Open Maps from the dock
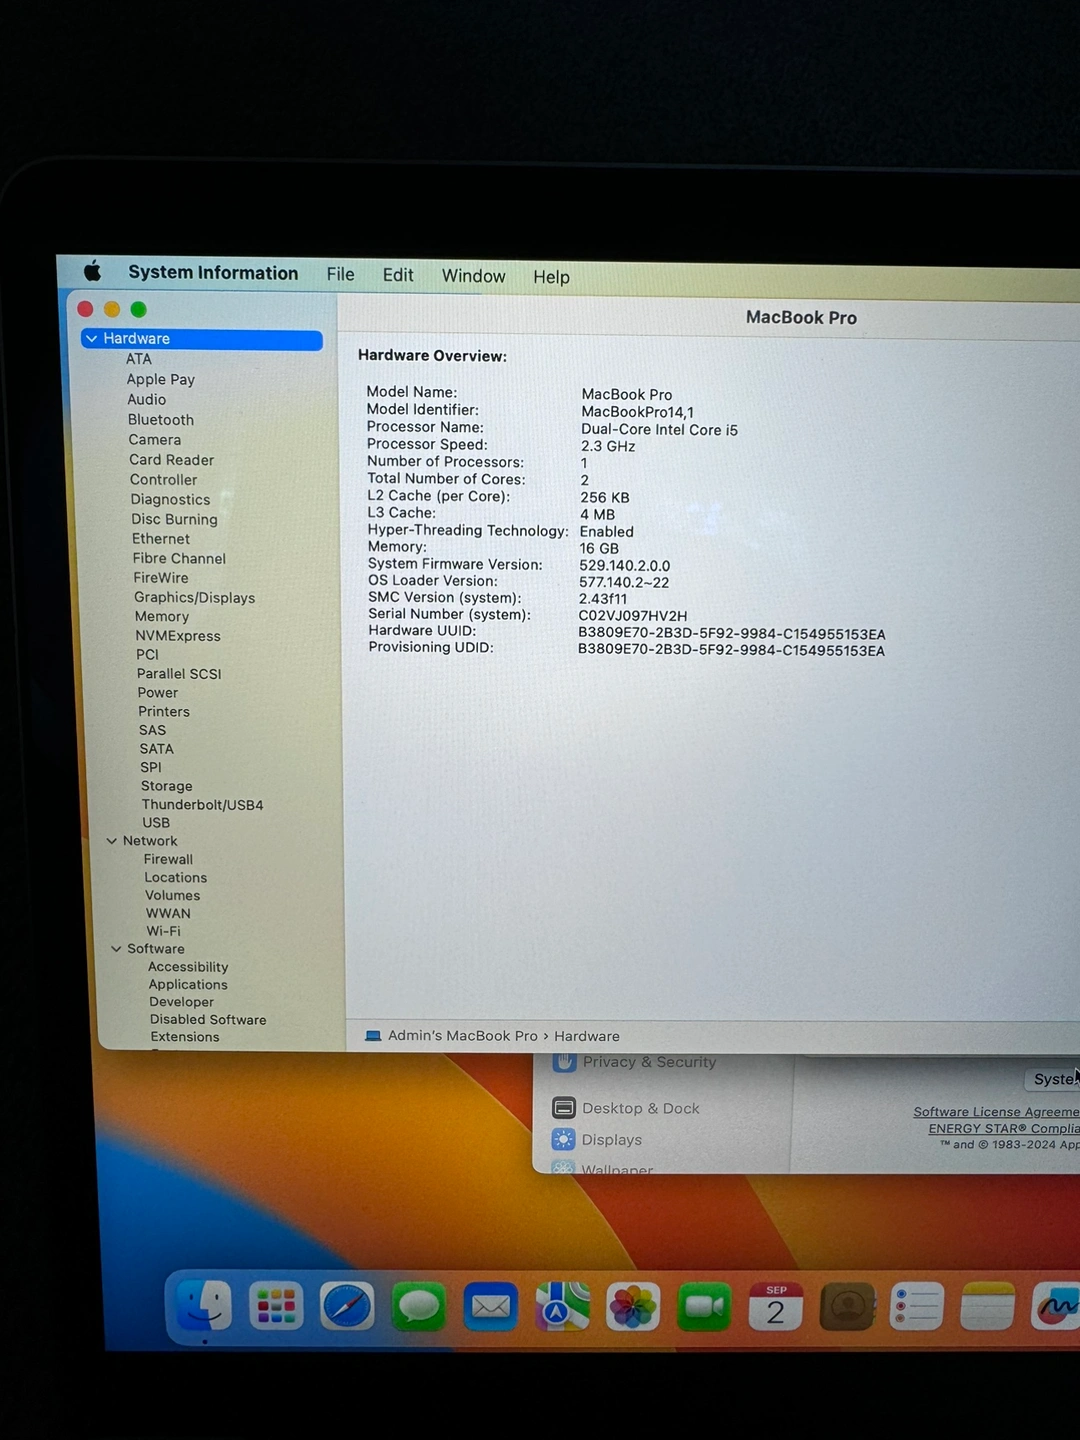 tap(562, 1307)
